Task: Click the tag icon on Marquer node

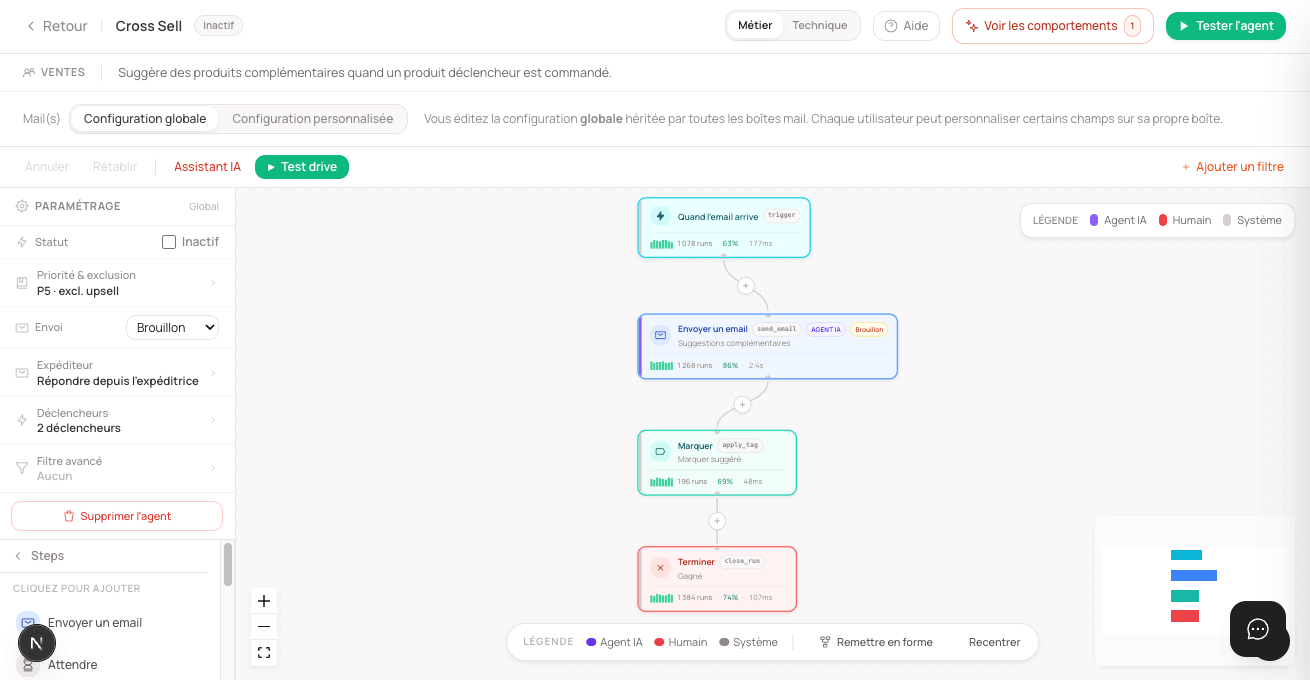Action: pos(660,451)
